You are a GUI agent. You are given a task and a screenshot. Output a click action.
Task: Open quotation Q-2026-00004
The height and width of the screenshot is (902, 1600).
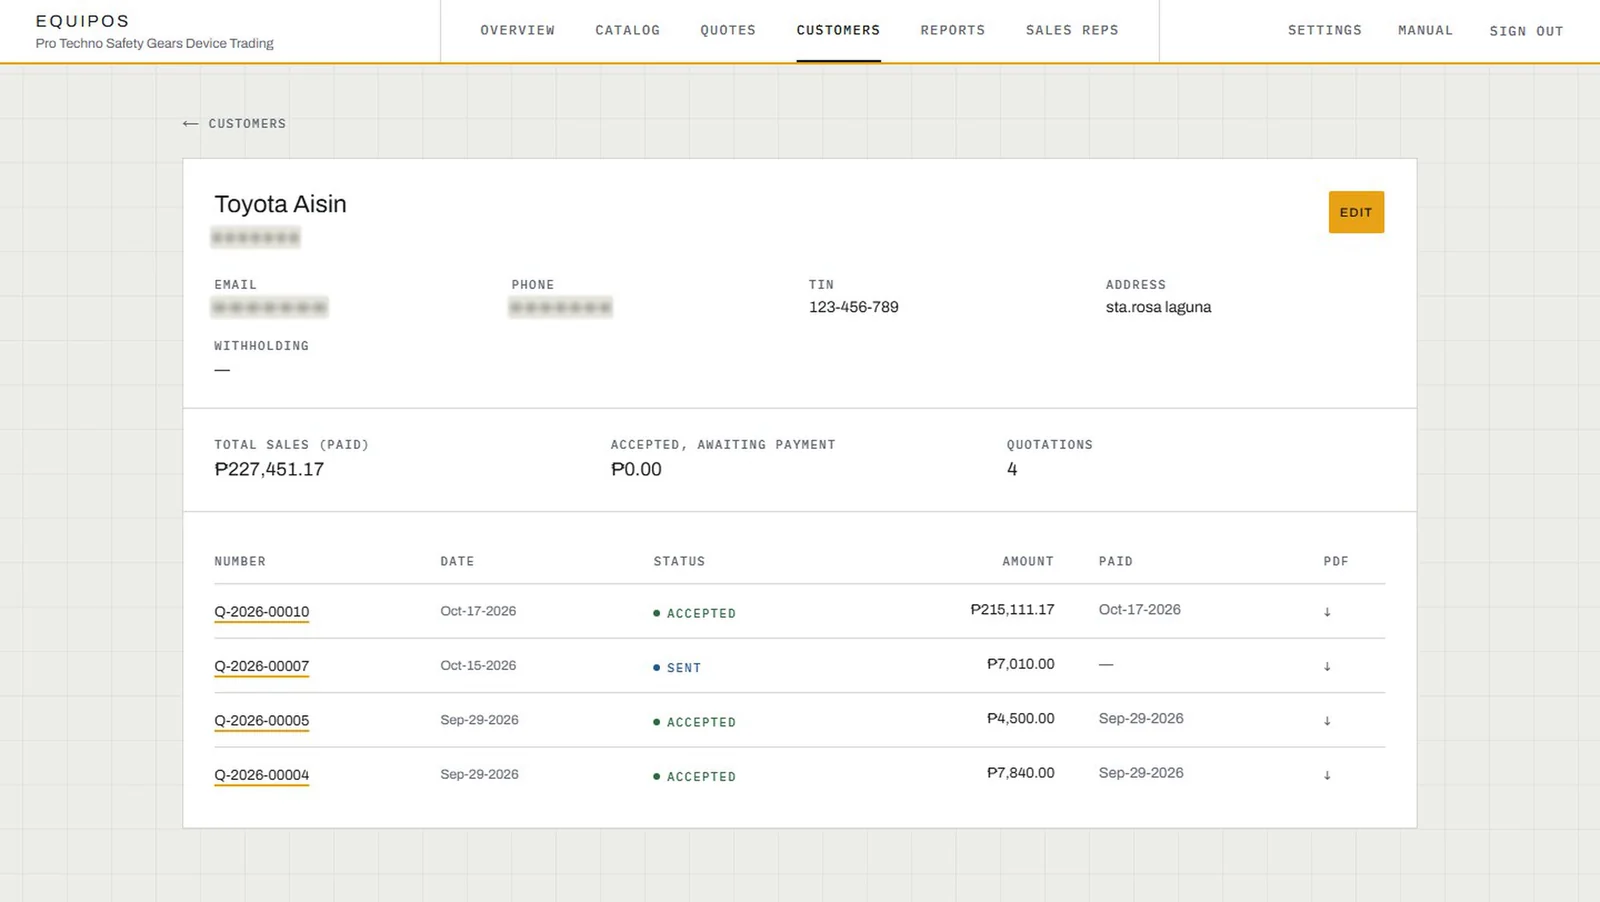coord(262,775)
